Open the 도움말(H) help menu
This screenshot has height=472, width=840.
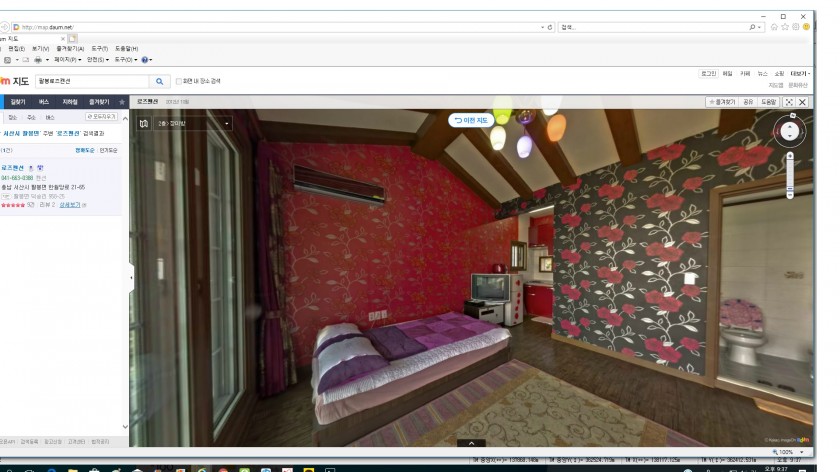pos(126,49)
